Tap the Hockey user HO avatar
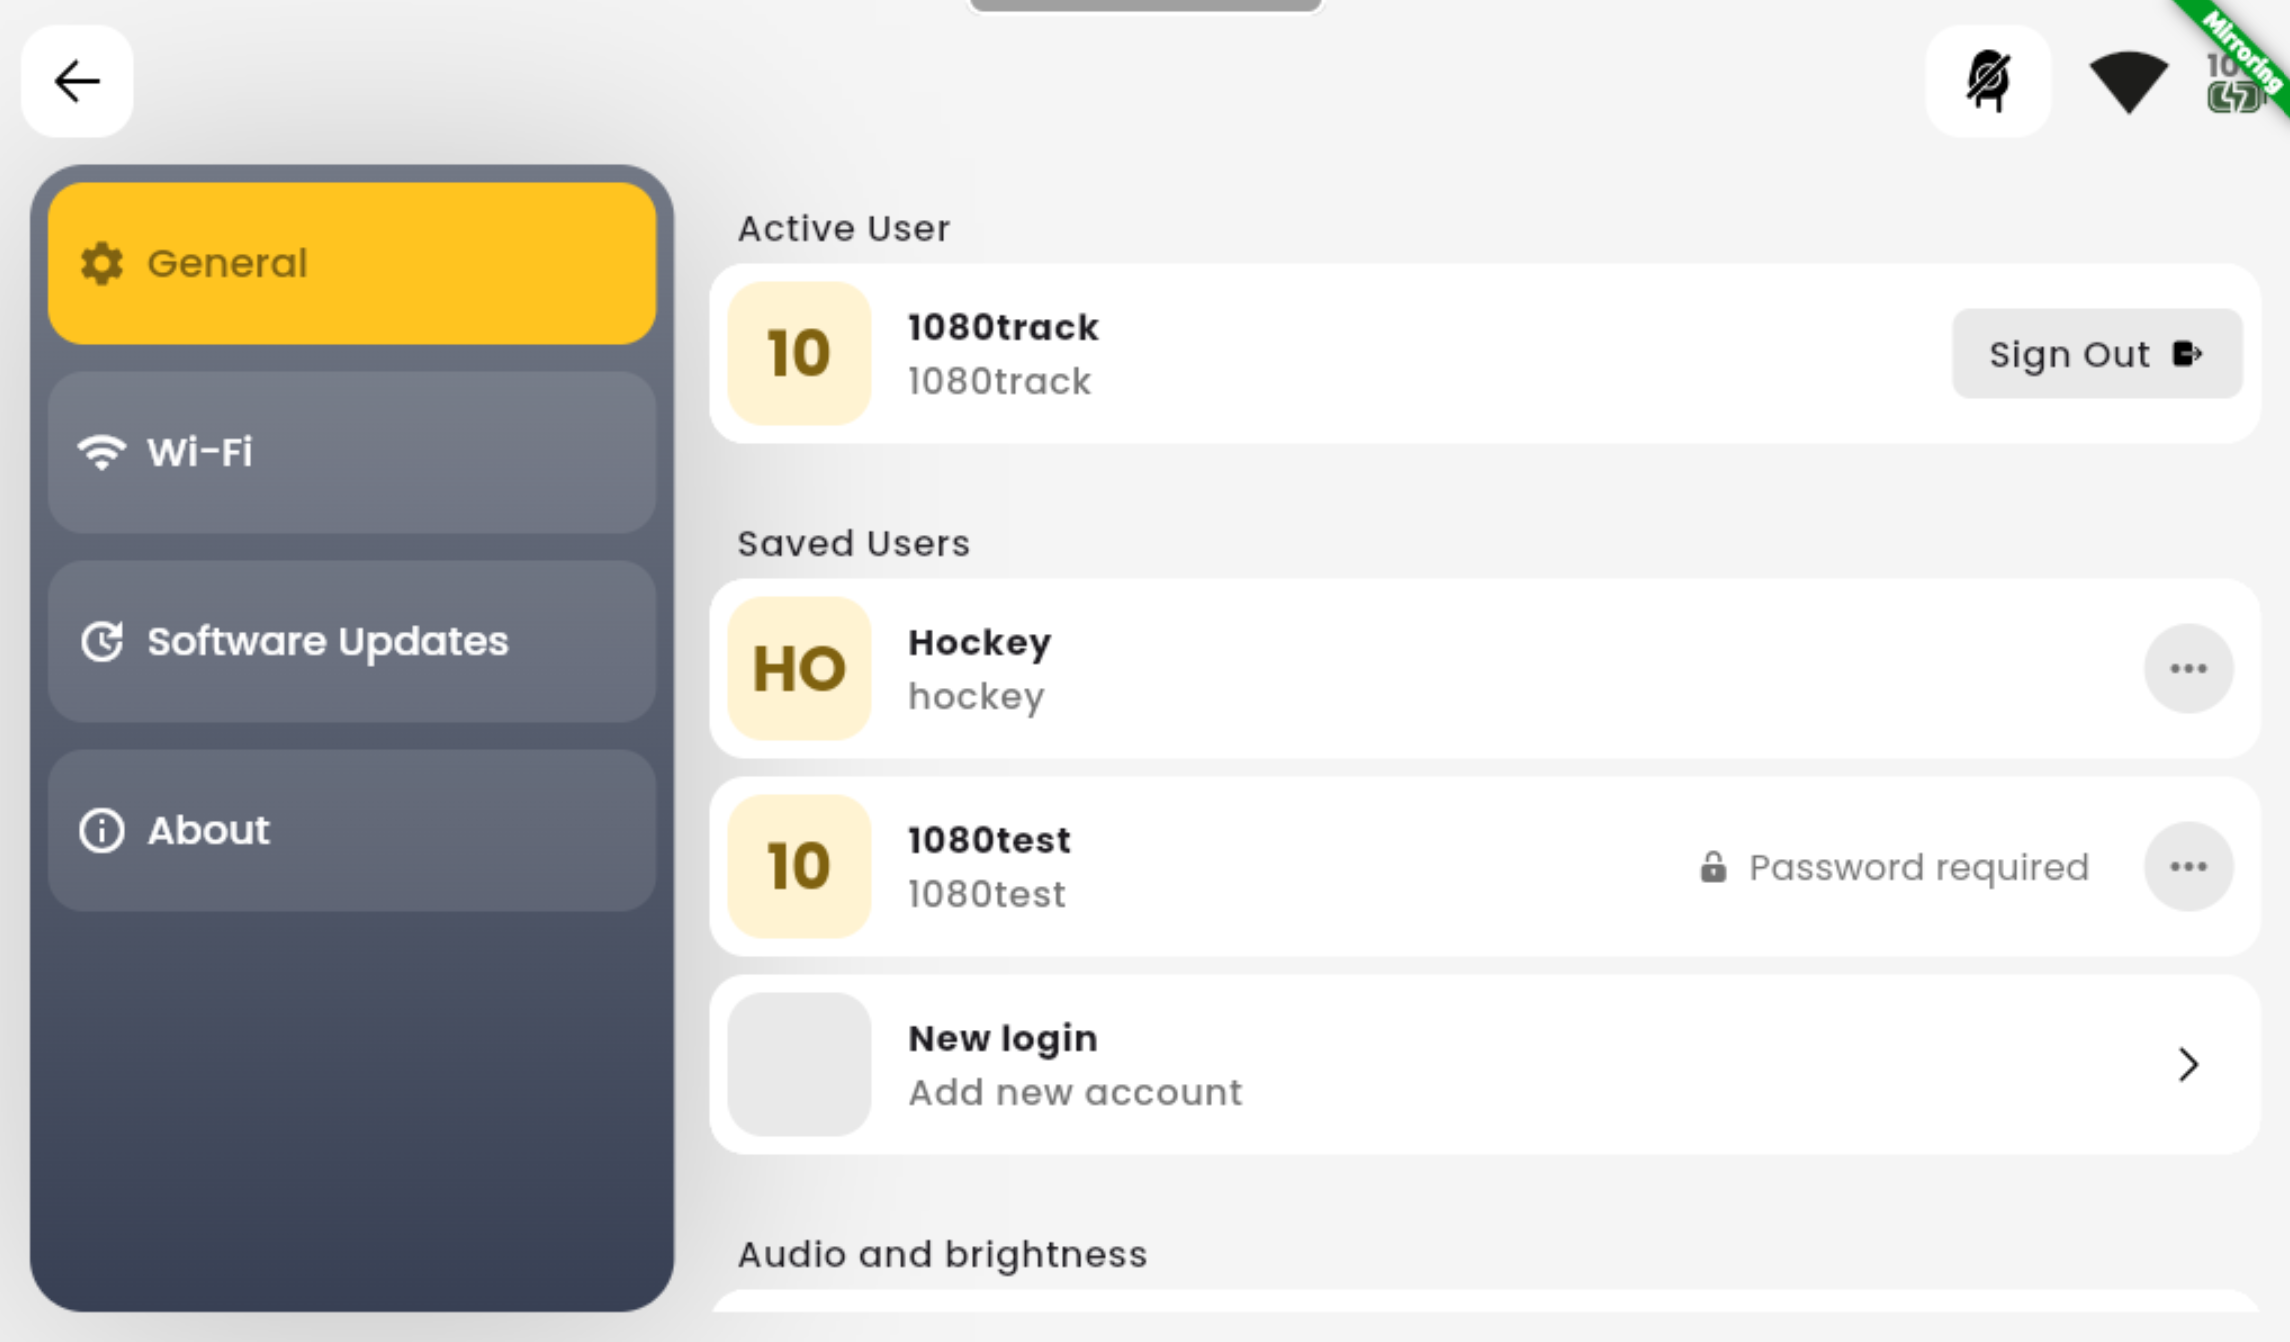2290x1342 pixels. click(799, 668)
